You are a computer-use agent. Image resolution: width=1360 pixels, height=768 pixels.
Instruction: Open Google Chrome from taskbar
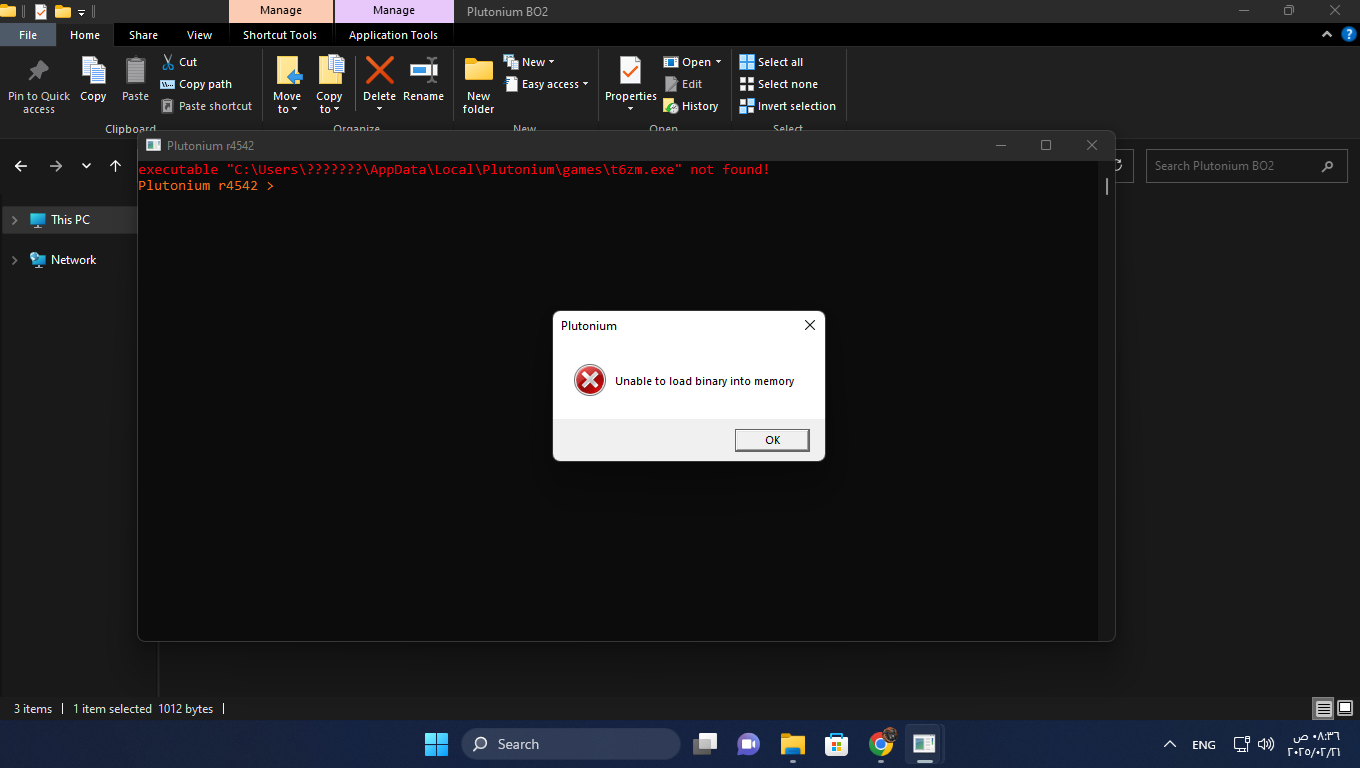pos(881,744)
